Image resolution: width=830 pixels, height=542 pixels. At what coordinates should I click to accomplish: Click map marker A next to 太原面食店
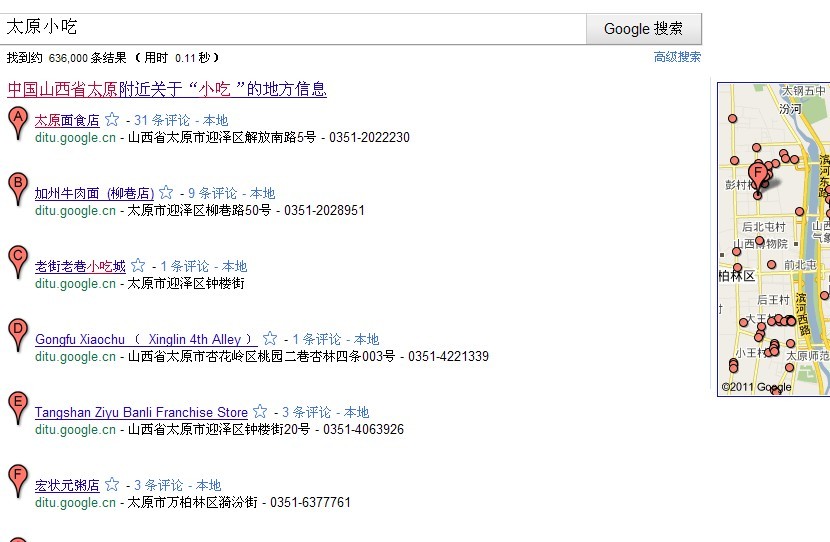(18, 122)
